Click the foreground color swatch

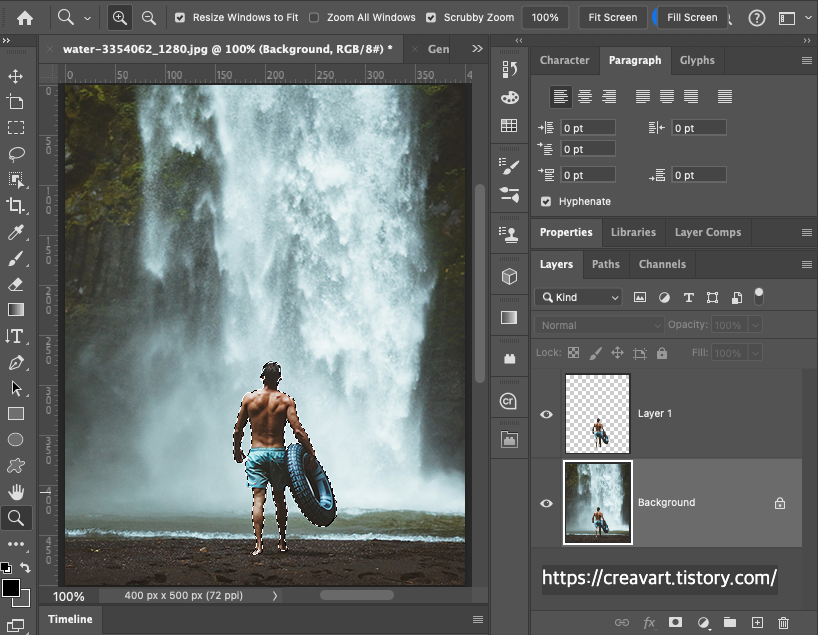point(11,588)
